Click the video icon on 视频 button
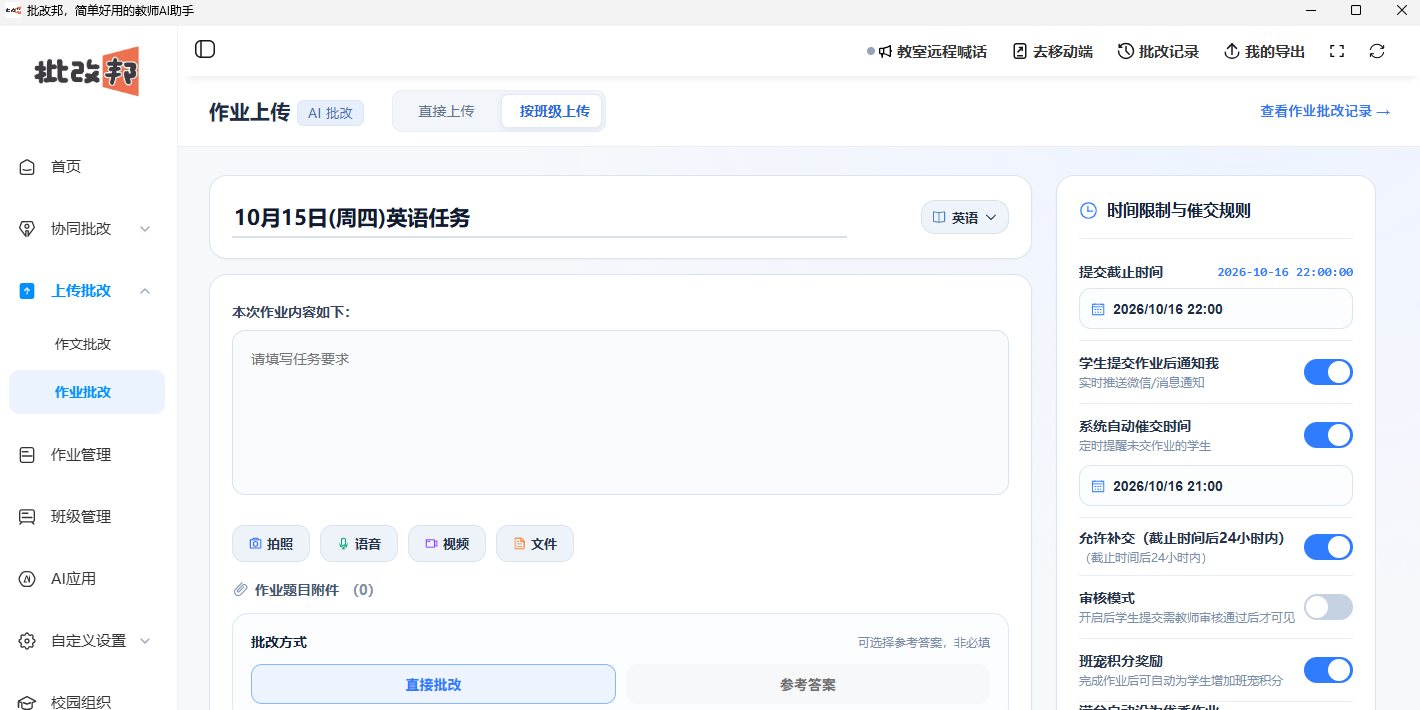This screenshot has height=710, width=1420. pos(431,544)
